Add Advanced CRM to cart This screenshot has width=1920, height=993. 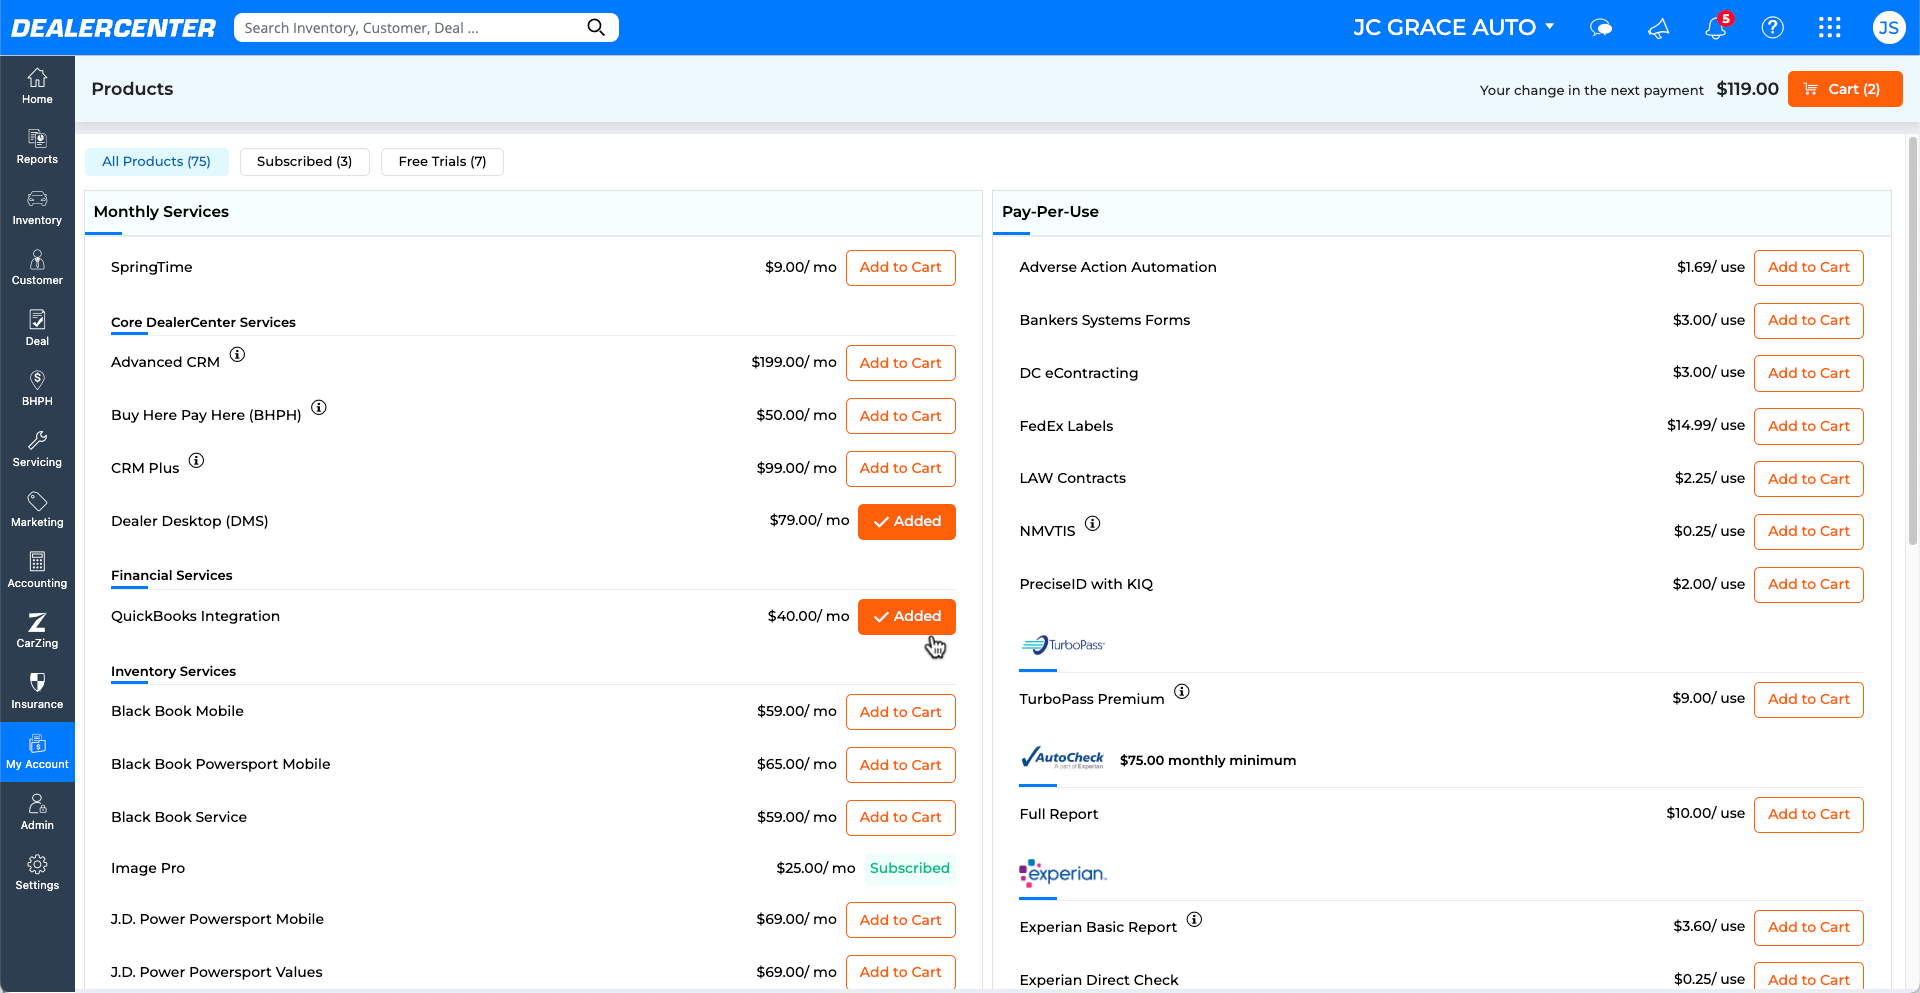(901, 364)
